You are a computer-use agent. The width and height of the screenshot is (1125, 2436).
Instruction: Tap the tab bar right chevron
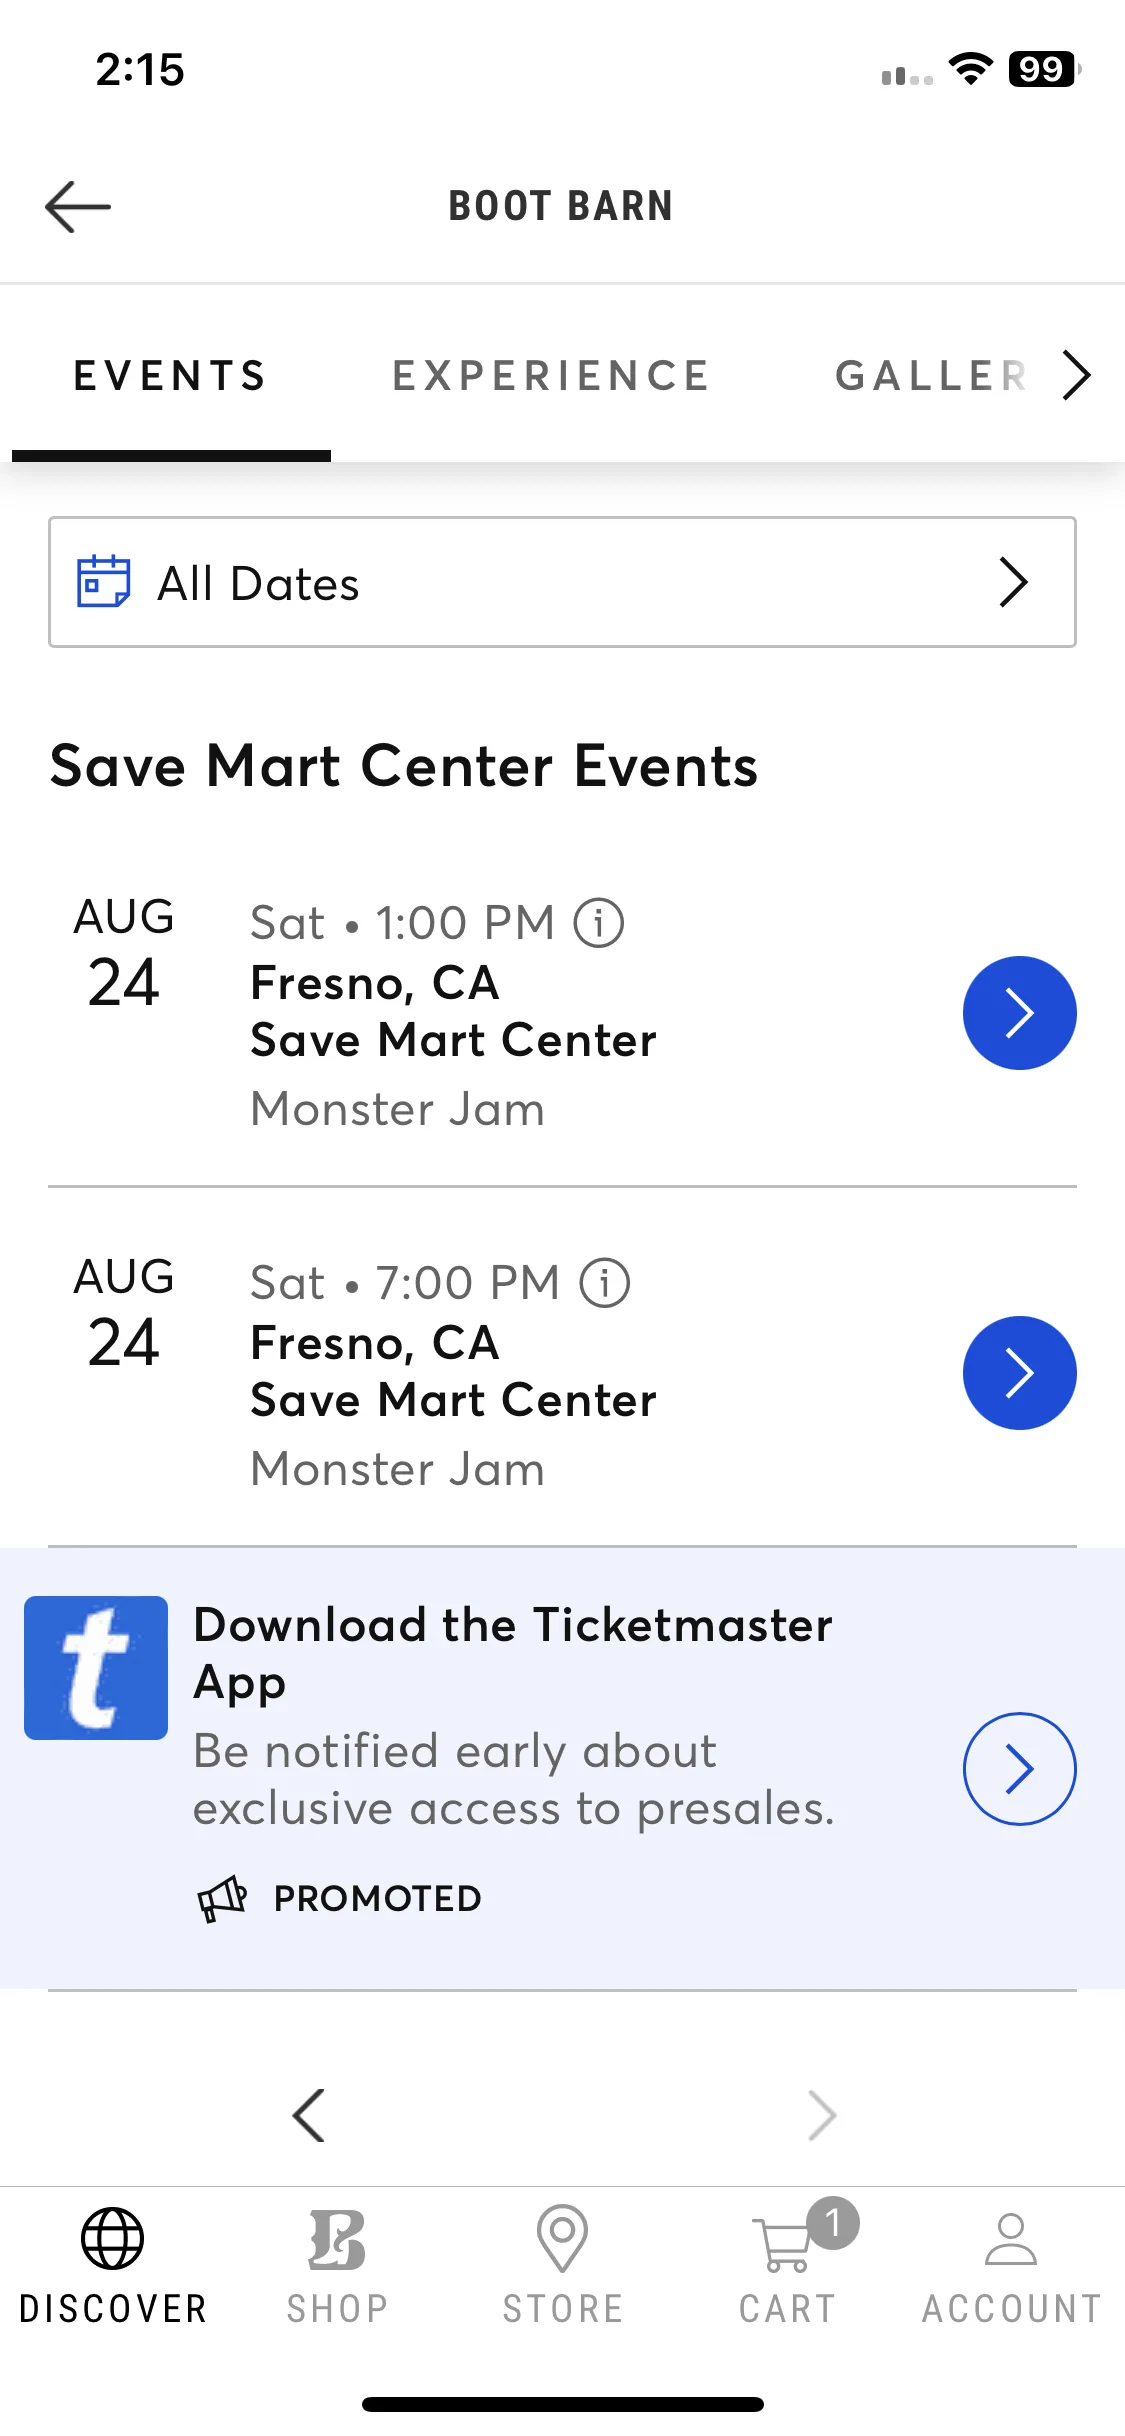[1076, 375]
